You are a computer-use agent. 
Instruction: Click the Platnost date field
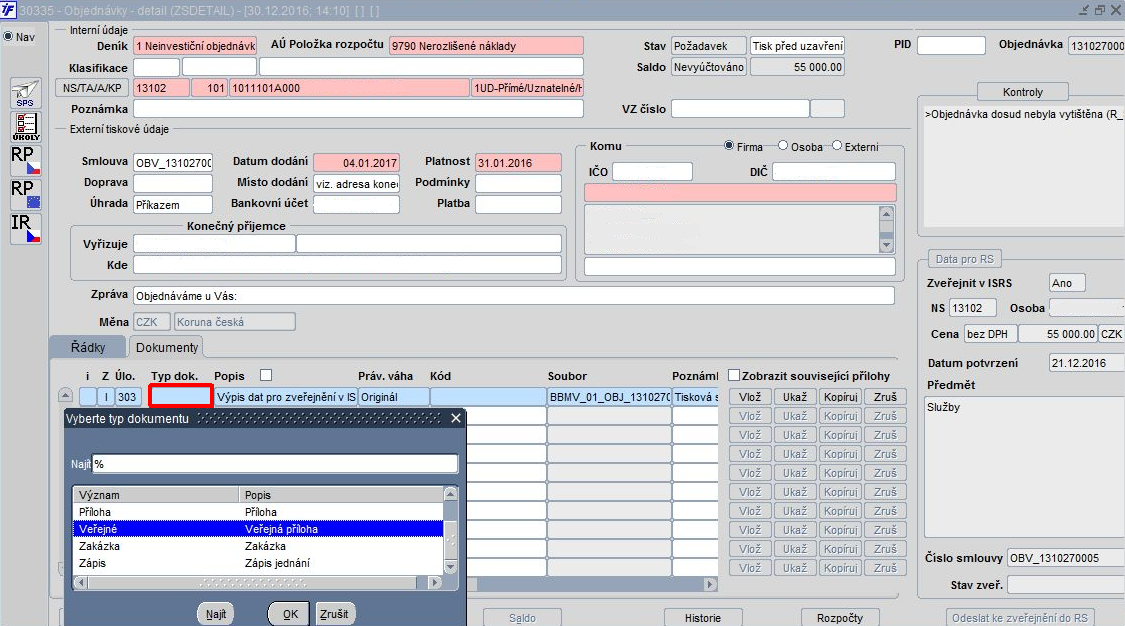[518, 163]
